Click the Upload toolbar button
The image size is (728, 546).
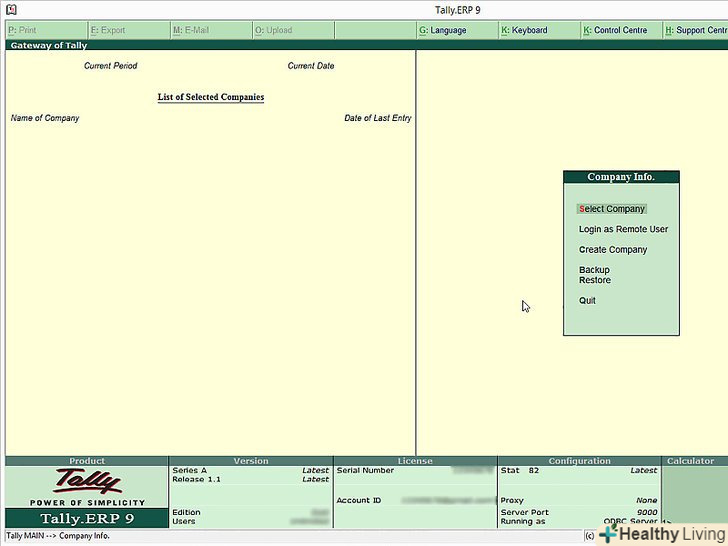[293, 30]
